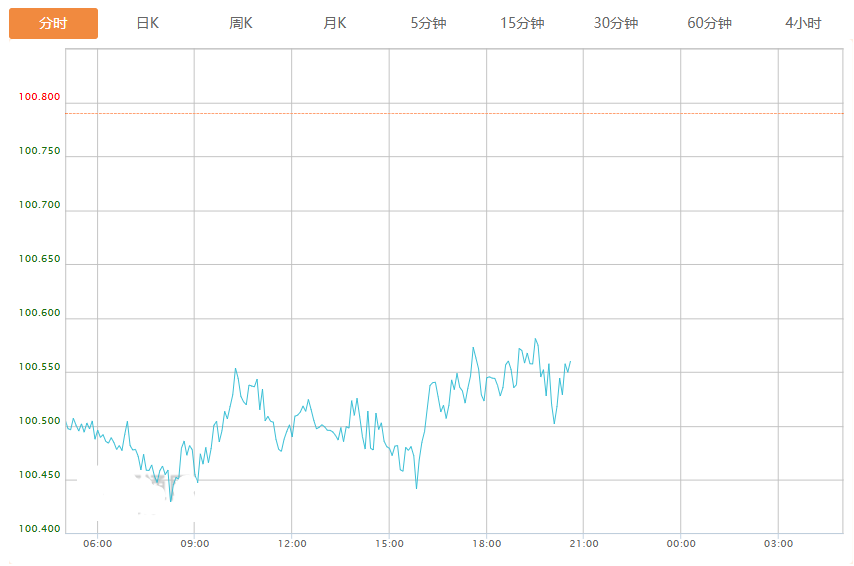
Task: Switch to the 日K chart tab
Action: click(148, 23)
